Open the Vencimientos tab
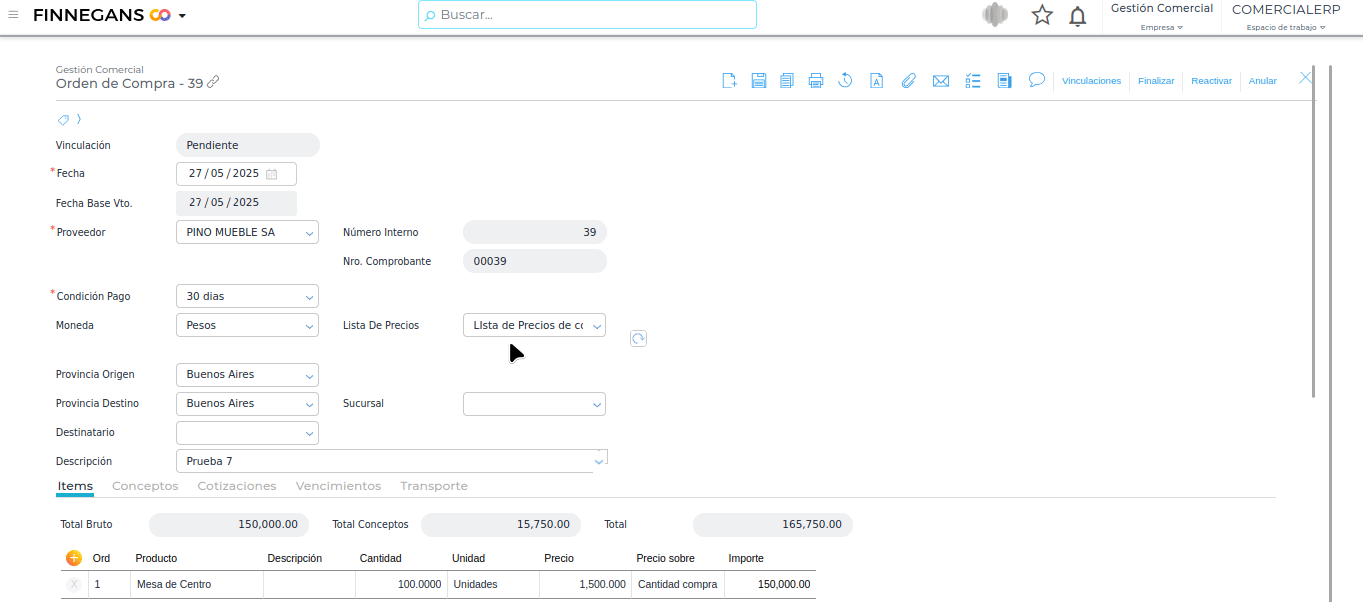 click(338, 486)
